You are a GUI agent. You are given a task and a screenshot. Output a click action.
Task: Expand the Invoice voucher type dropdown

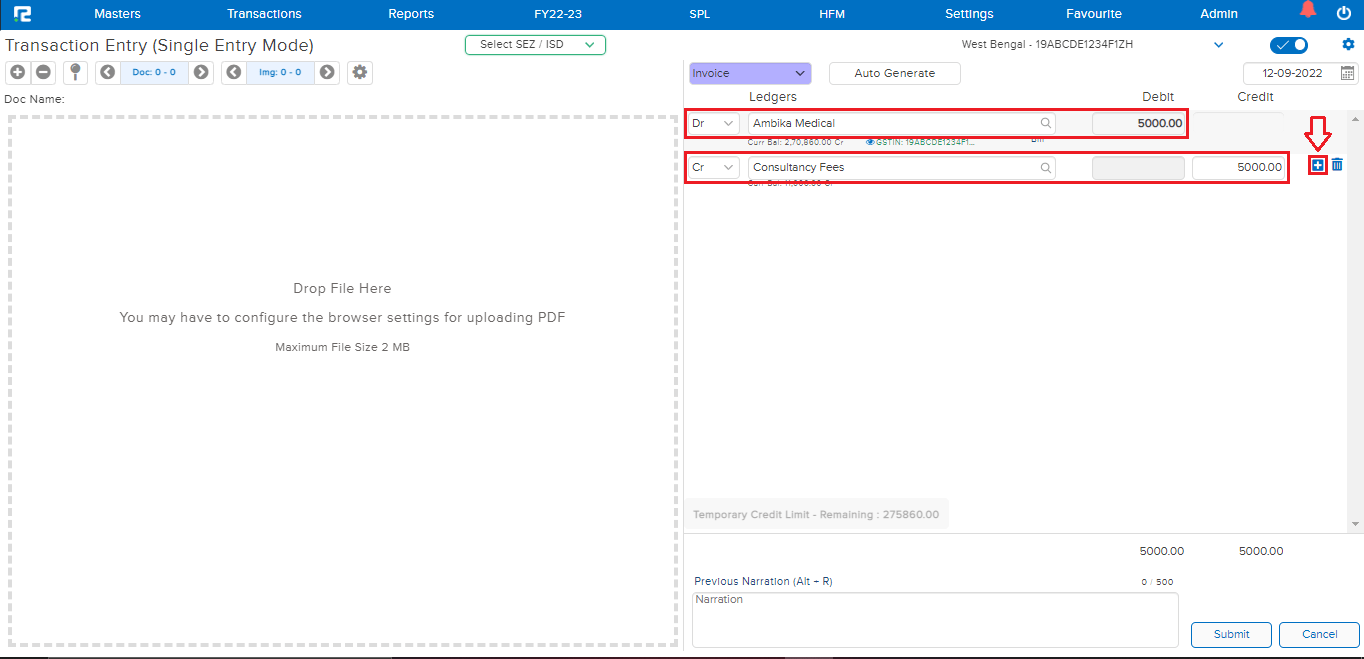pos(749,73)
